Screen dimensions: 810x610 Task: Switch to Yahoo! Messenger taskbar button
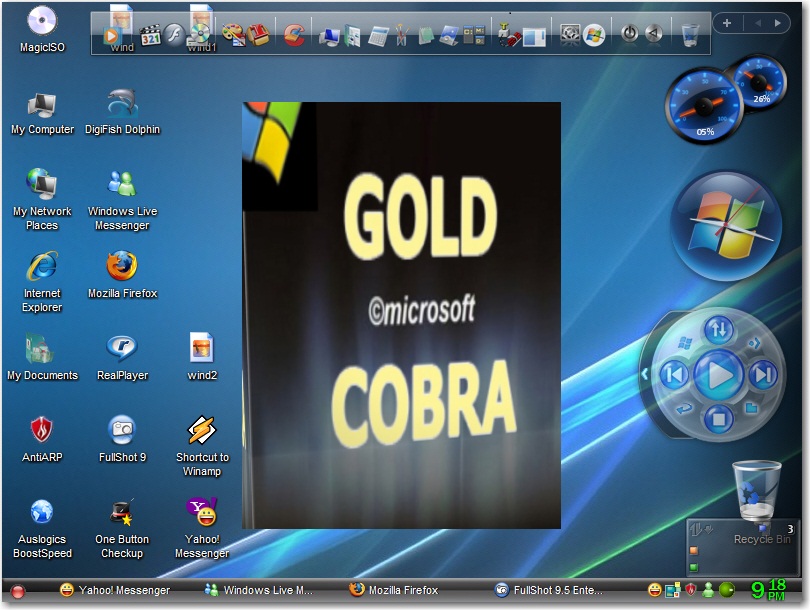pos(115,590)
